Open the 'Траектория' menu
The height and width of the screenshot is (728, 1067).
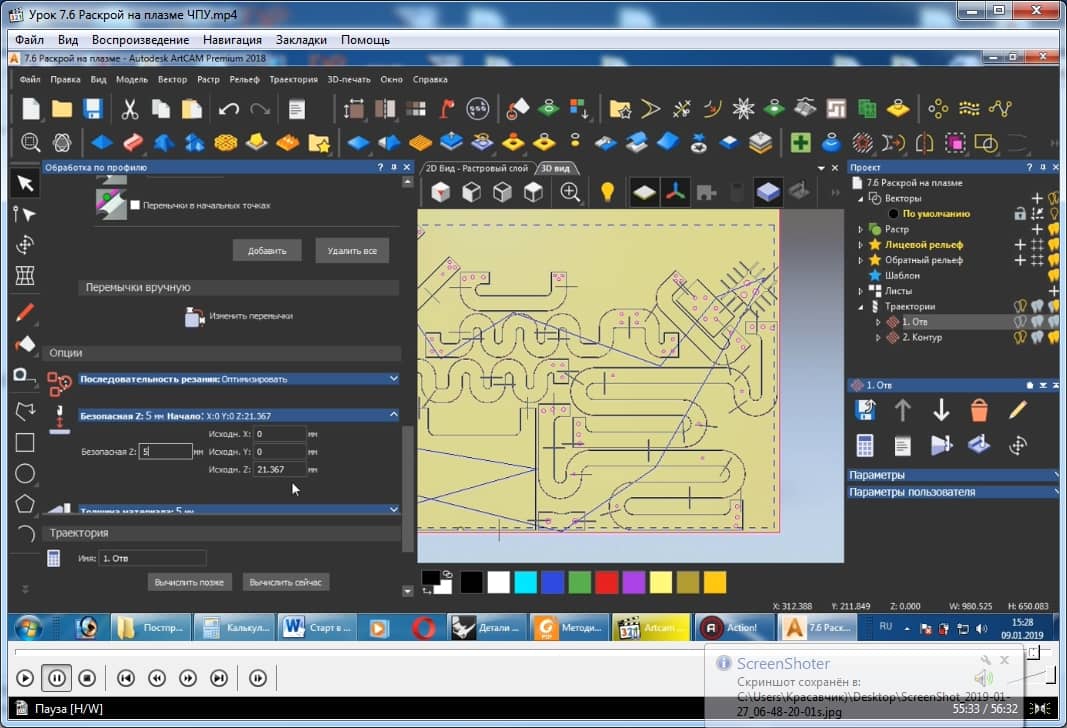tap(293, 79)
